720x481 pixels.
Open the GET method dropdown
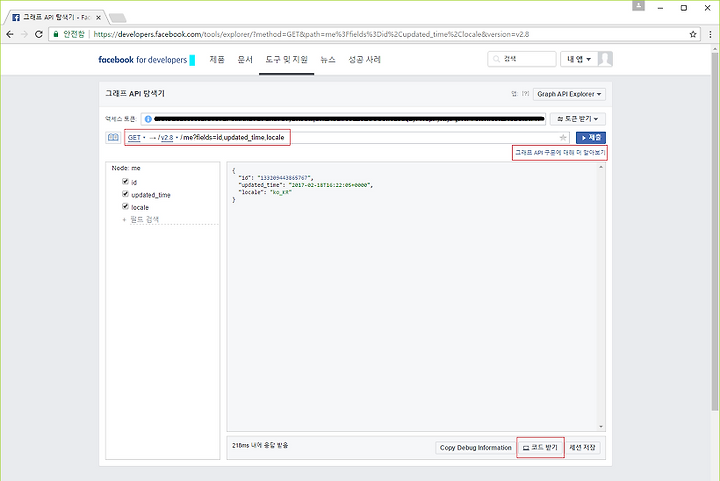point(136,137)
